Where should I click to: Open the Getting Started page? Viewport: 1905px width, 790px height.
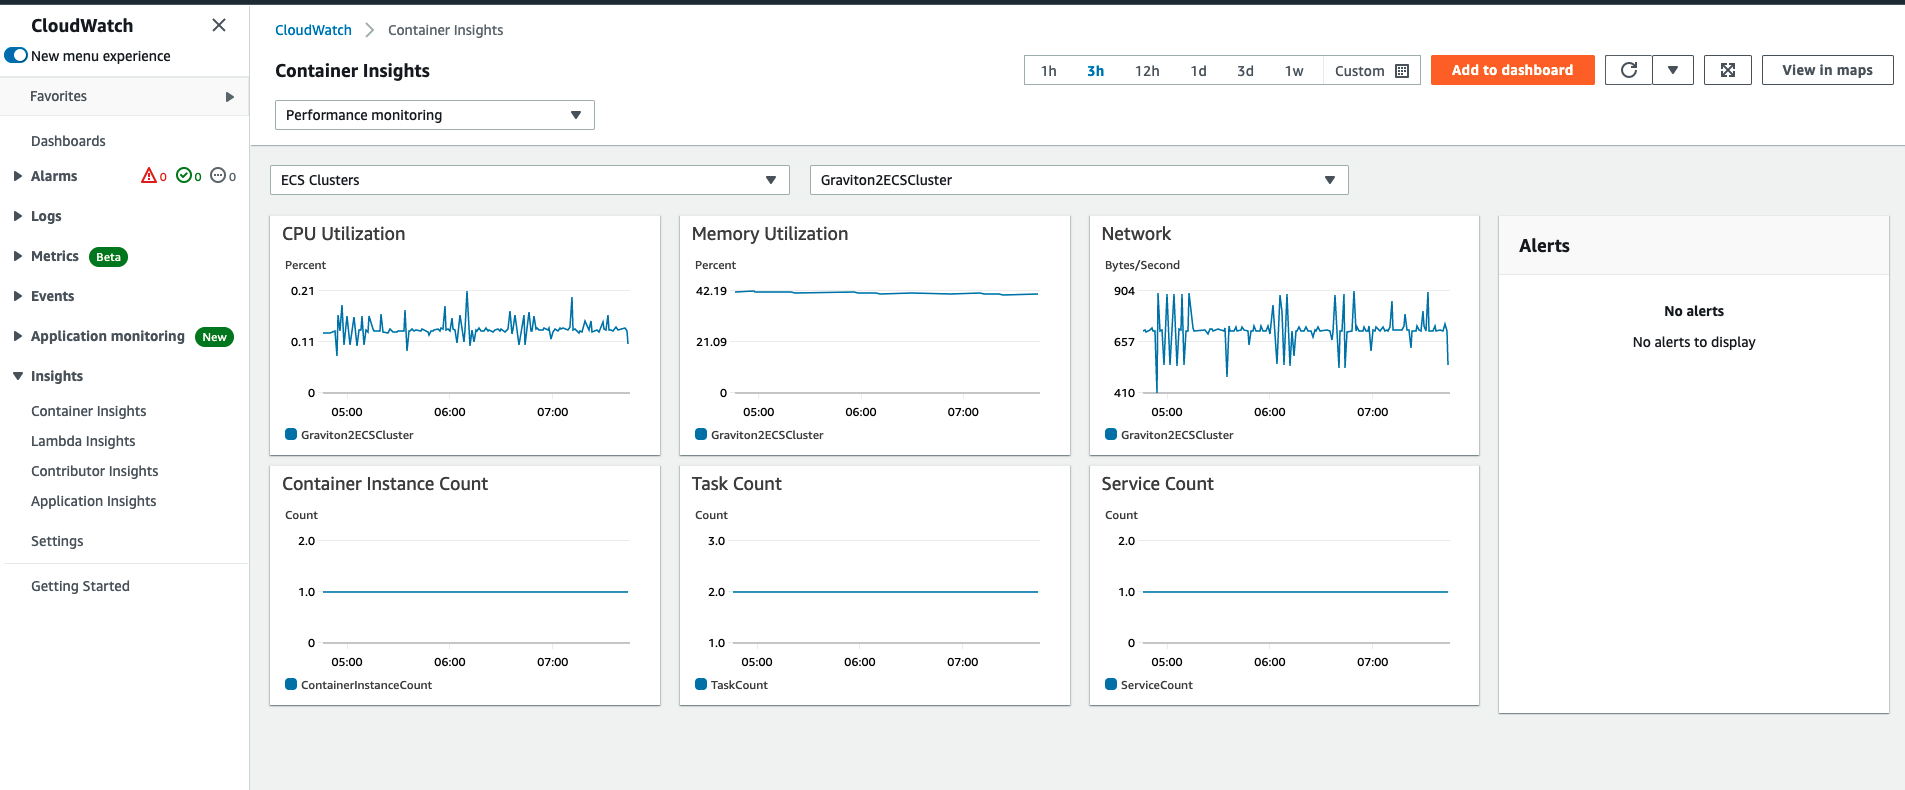click(80, 586)
